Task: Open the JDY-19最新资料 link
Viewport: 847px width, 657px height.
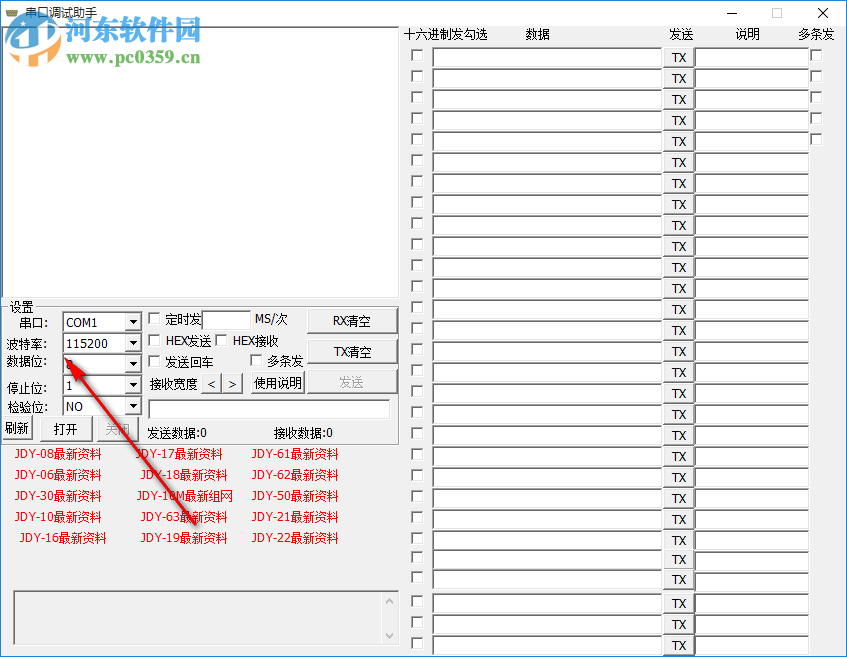Action: (184, 538)
